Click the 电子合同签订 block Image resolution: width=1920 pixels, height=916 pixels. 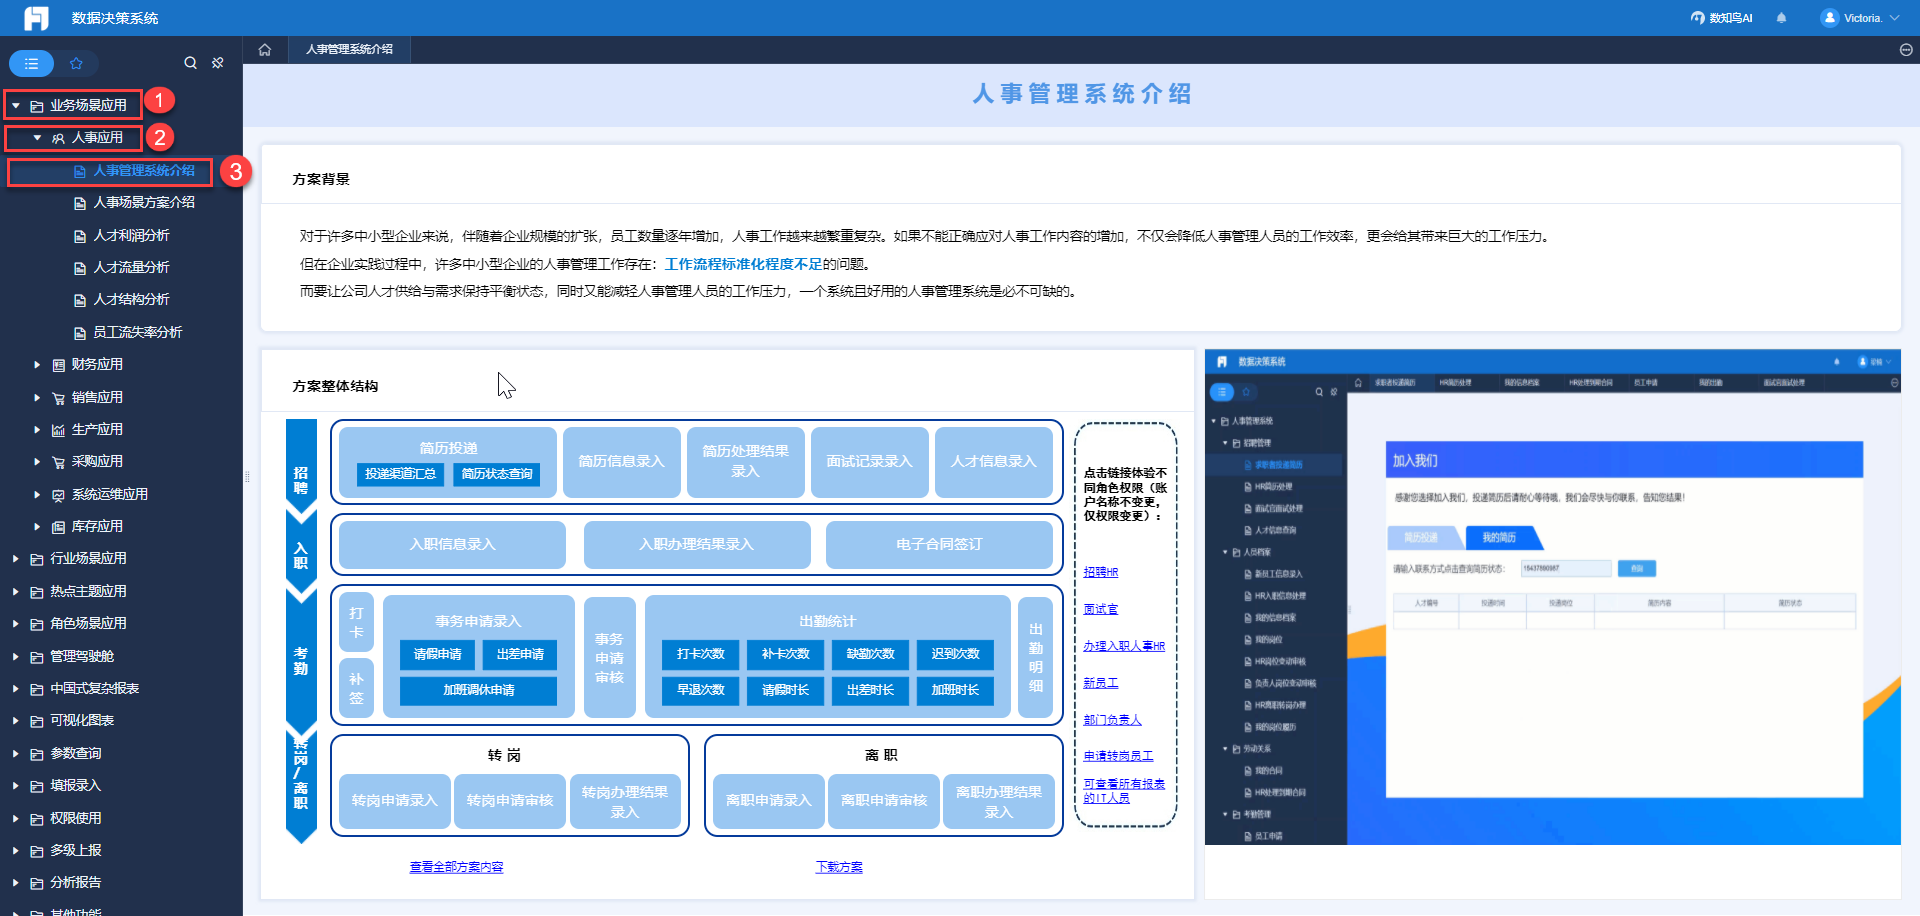coord(939,545)
